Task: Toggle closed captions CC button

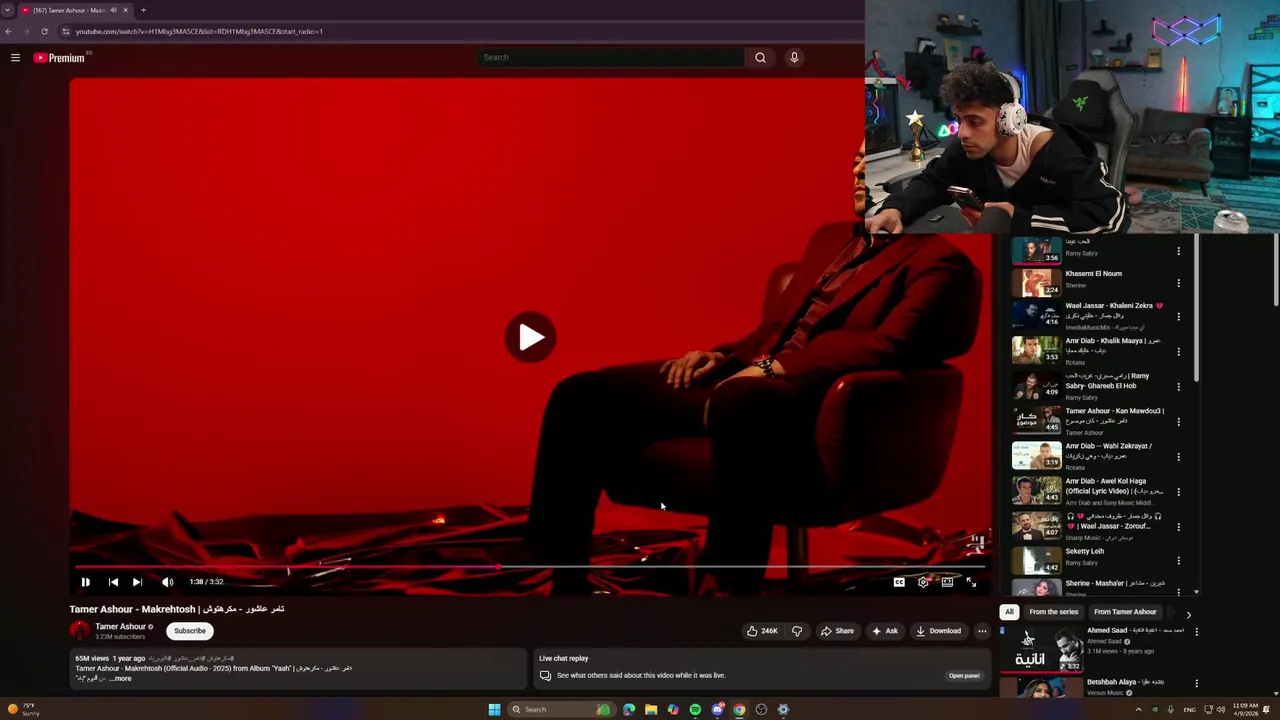Action: pos(899,582)
